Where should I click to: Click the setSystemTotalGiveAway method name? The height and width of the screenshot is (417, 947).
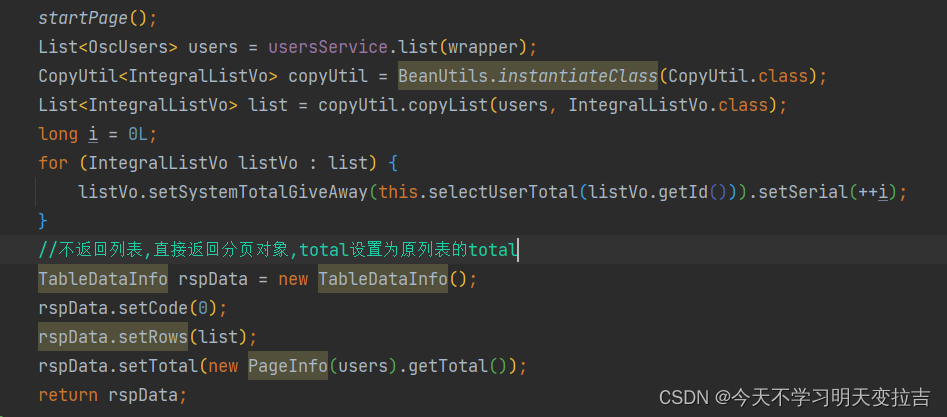(x=258, y=192)
